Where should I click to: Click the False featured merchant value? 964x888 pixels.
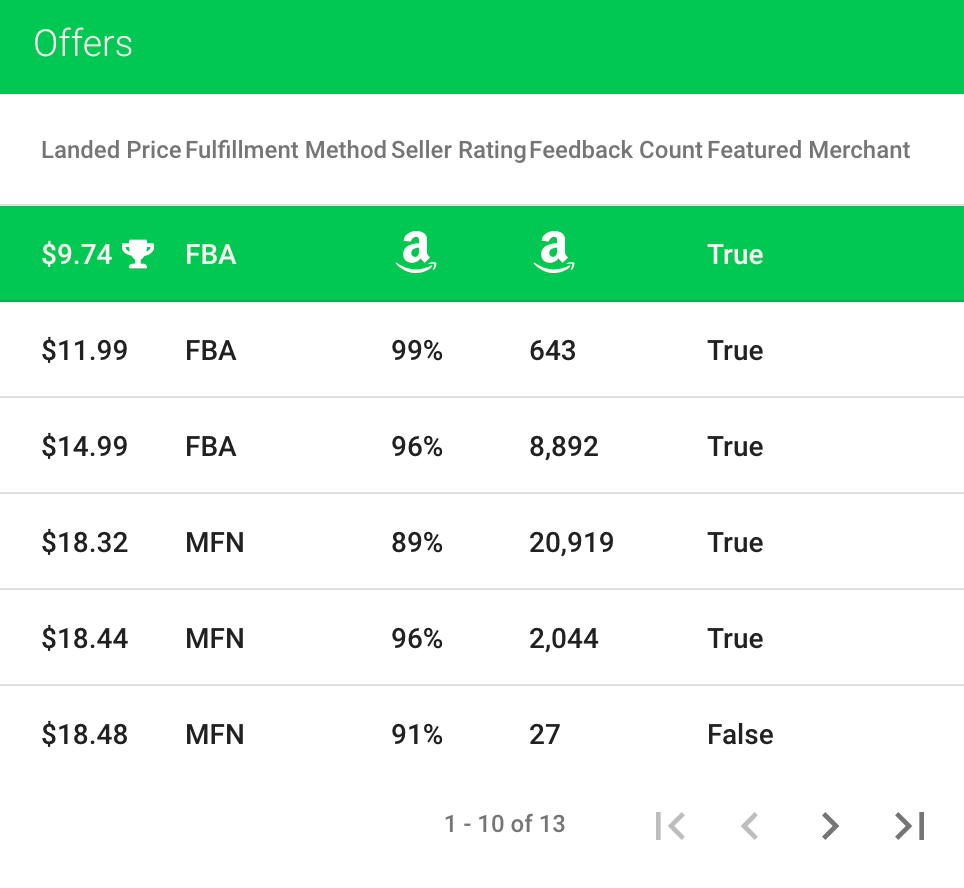point(740,734)
